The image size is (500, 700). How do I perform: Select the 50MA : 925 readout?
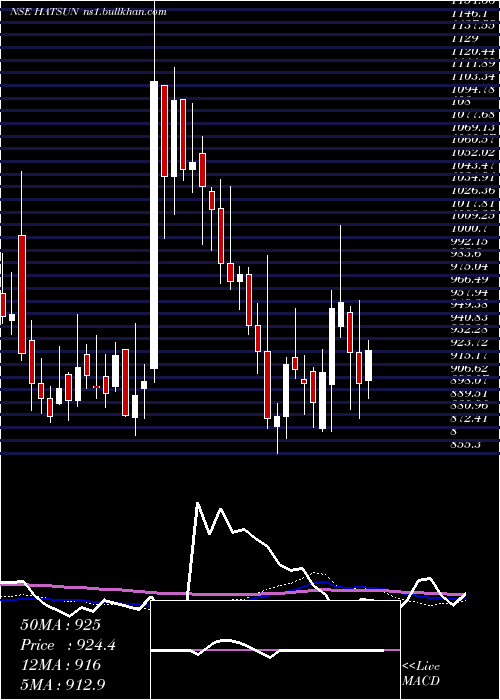tap(60, 625)
